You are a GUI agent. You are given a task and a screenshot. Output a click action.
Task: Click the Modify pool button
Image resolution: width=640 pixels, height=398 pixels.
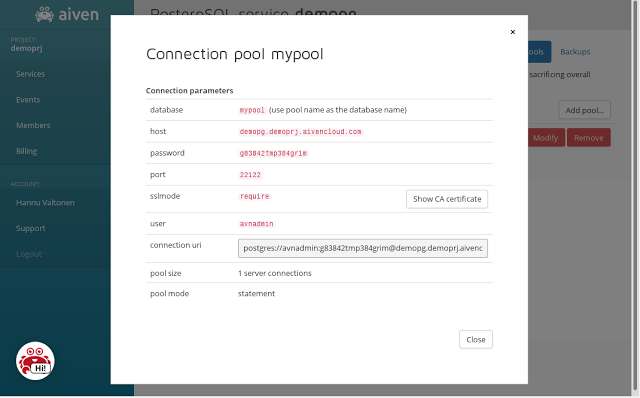click(546, 138)
